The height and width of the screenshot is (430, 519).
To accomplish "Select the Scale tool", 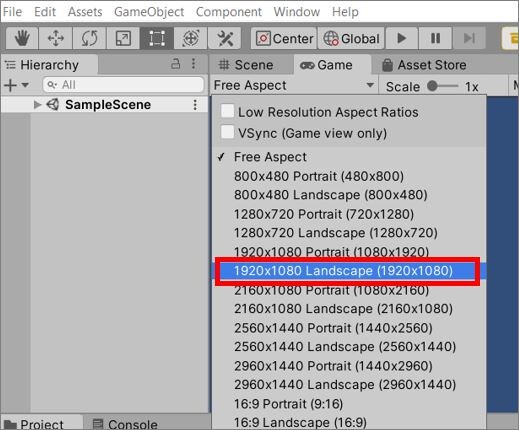I will click(x=123, y=38).
